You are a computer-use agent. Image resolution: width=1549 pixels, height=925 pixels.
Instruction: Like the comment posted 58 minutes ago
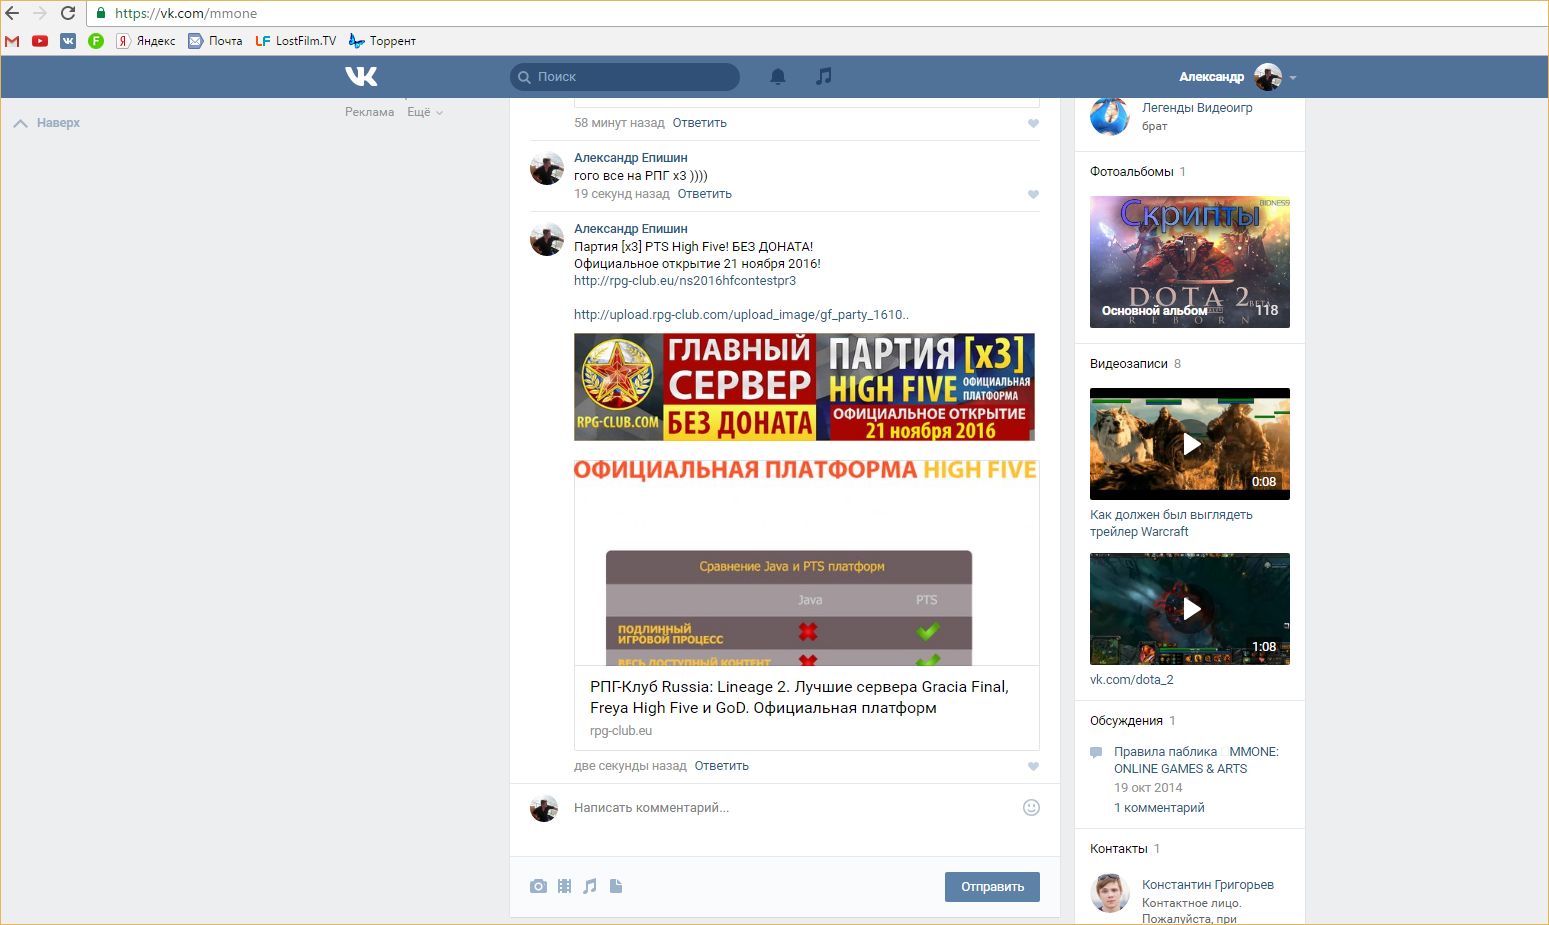[x=1033, y=123]
